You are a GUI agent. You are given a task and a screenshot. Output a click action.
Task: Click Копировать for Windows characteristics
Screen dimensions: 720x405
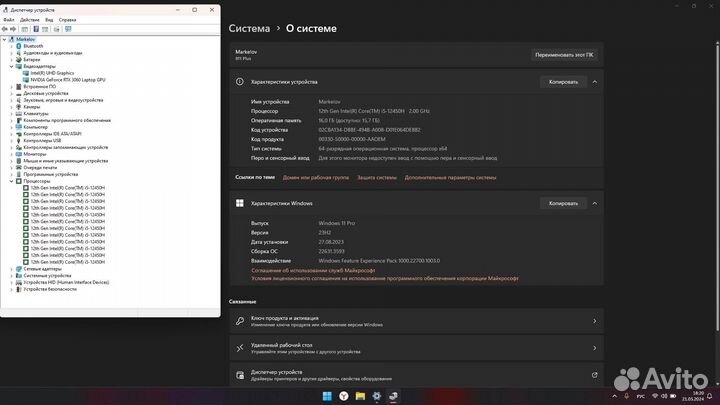click(x=563, y=203)
